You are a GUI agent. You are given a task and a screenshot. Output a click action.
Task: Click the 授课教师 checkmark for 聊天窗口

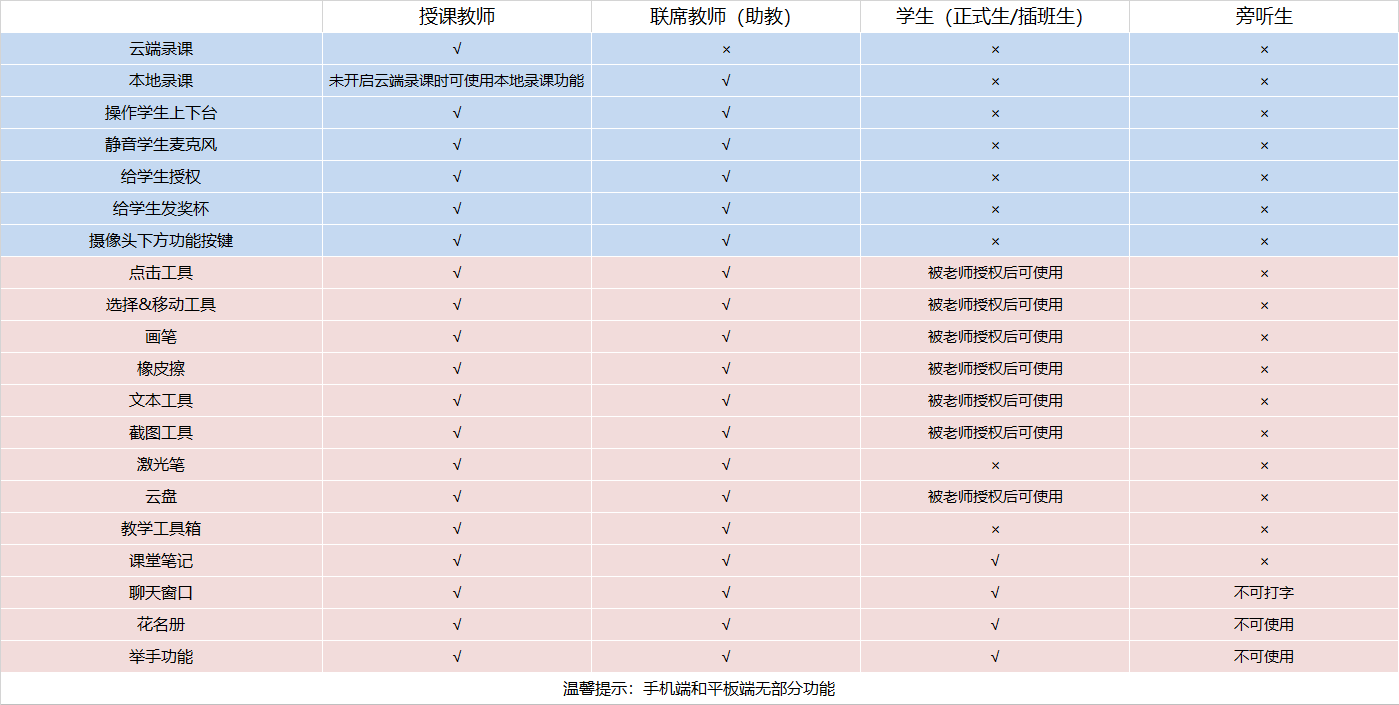coord(457,593)
